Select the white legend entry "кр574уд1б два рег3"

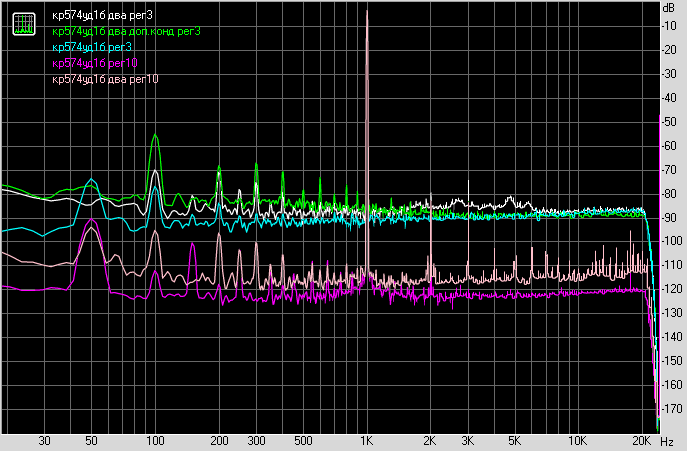coord(103,15)
